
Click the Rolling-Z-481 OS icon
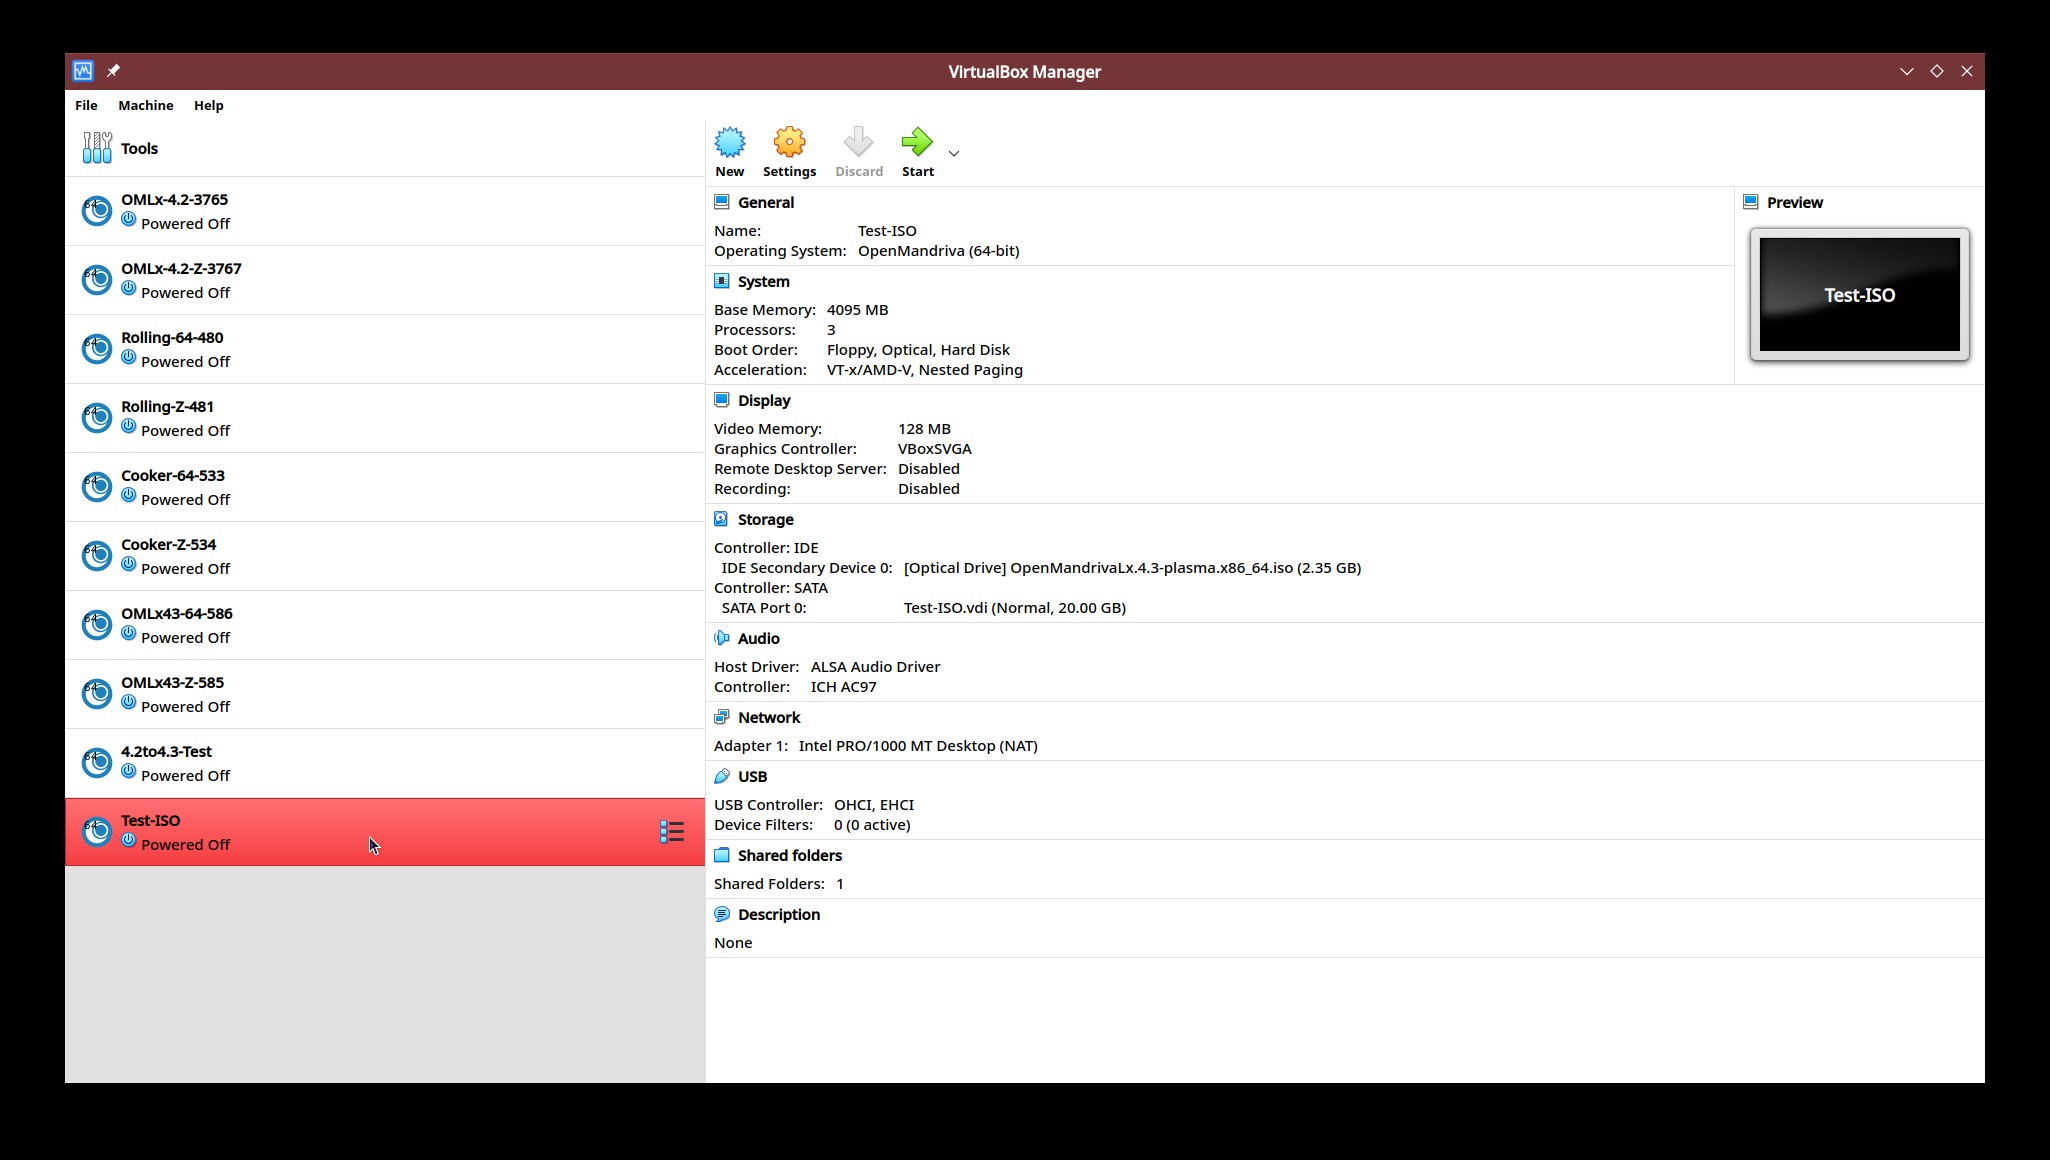click(x=96, y=418)
